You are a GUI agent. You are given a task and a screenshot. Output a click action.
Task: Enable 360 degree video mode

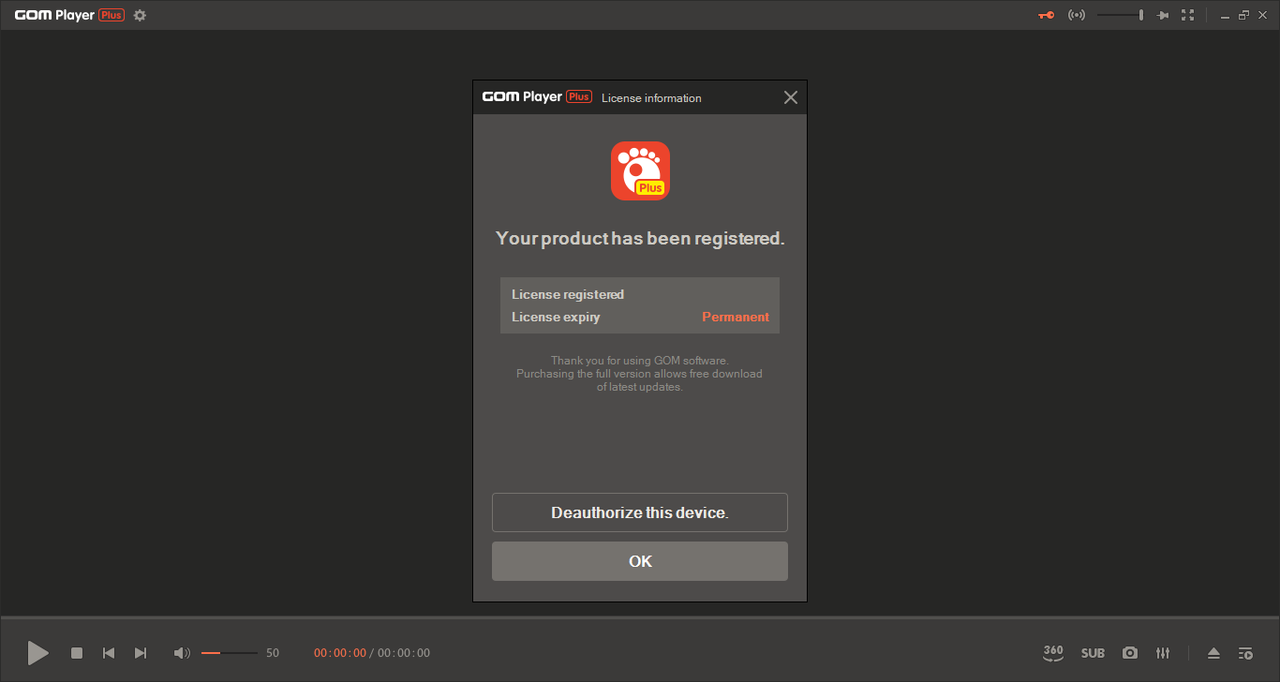[x=1053, y=653]
